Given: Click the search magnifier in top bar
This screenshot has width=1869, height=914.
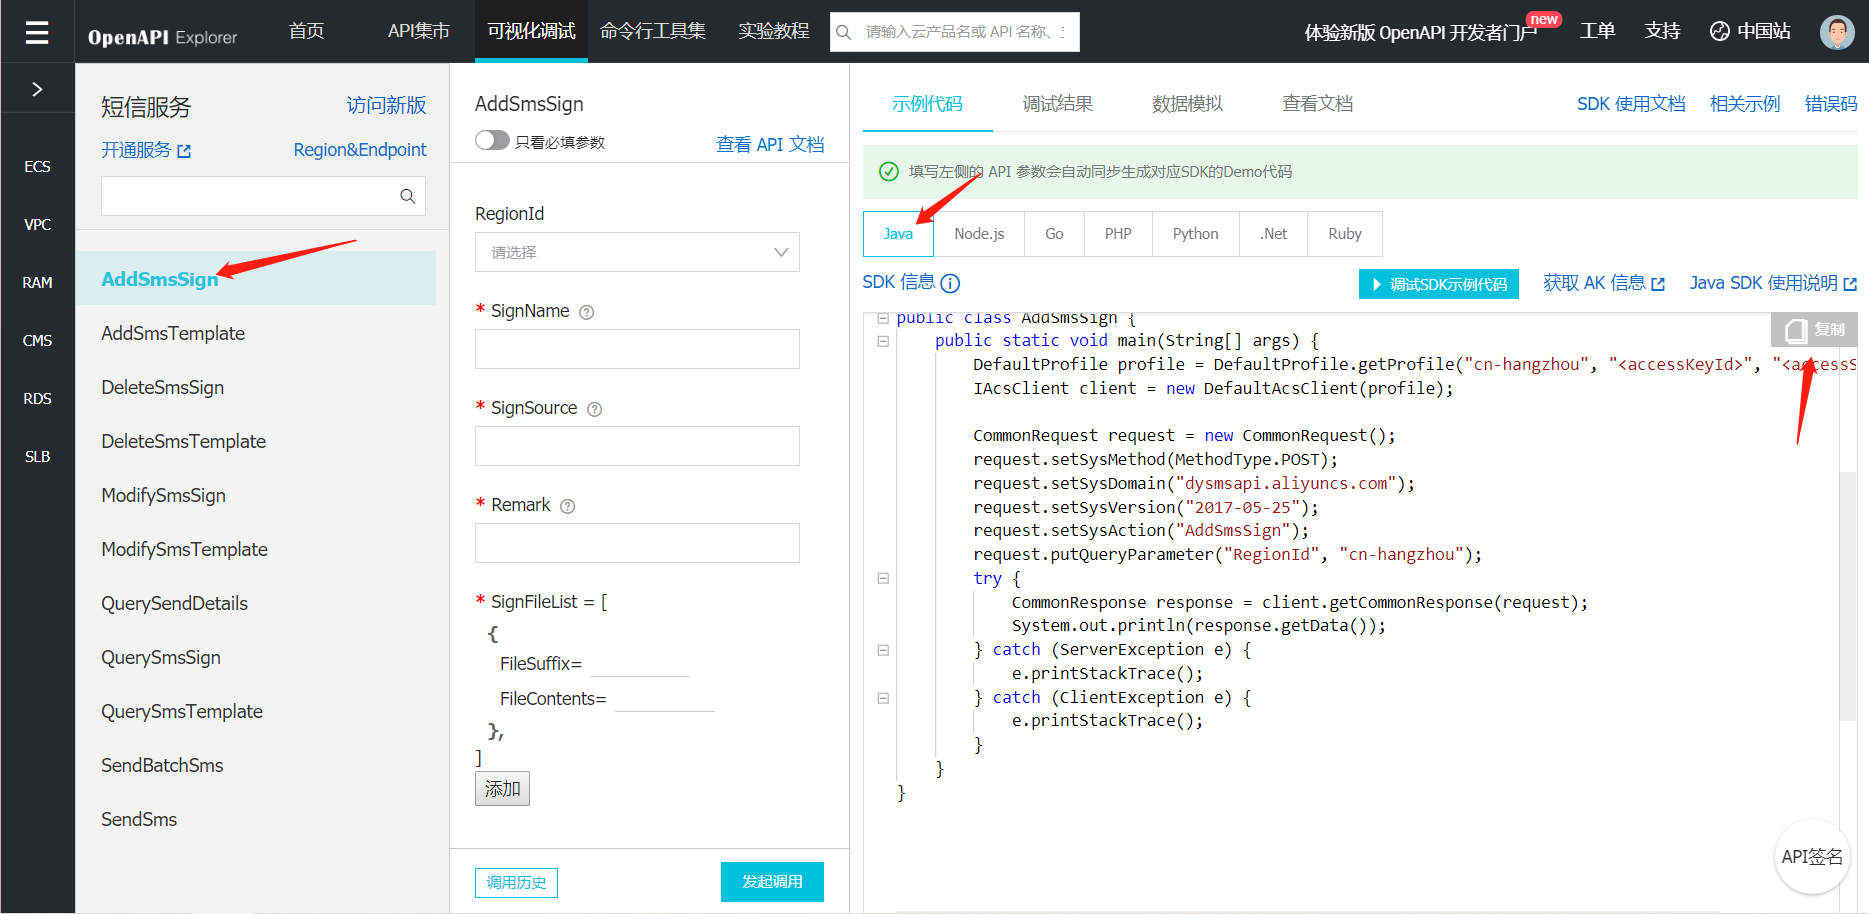Looking at the screenshot, I should tap(844, 32).
